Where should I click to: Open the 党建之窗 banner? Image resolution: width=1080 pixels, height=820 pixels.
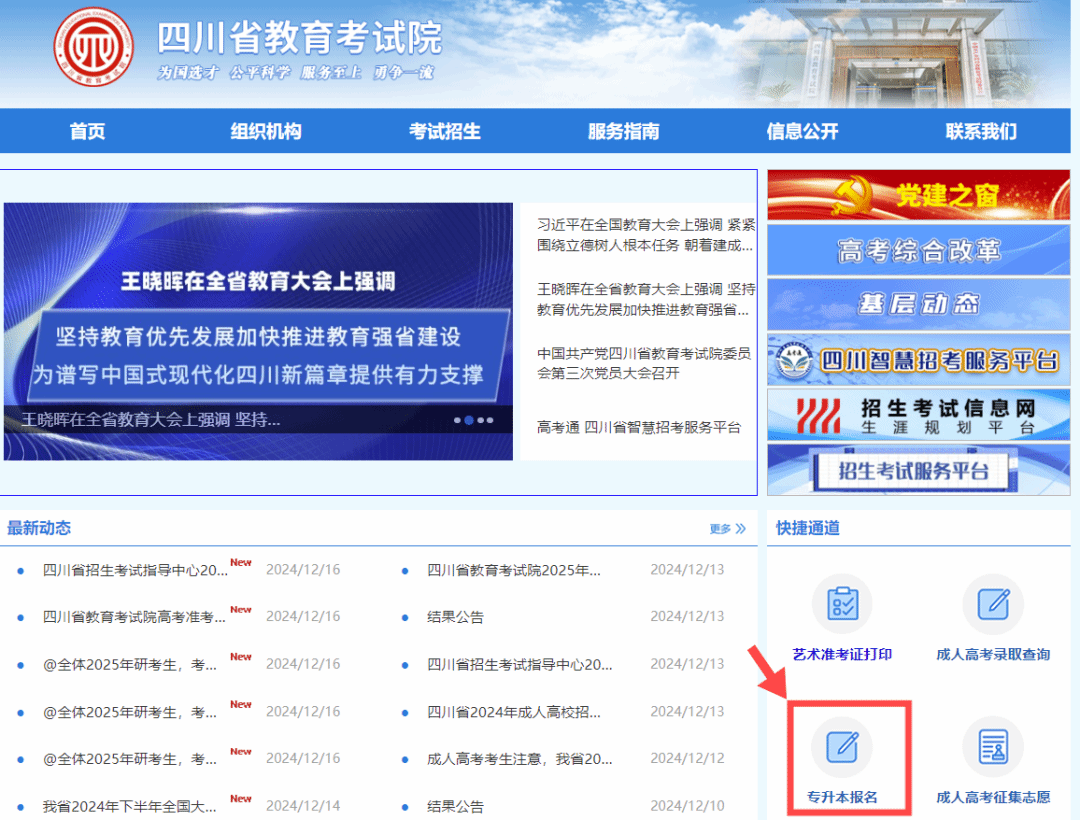[917, 194]
